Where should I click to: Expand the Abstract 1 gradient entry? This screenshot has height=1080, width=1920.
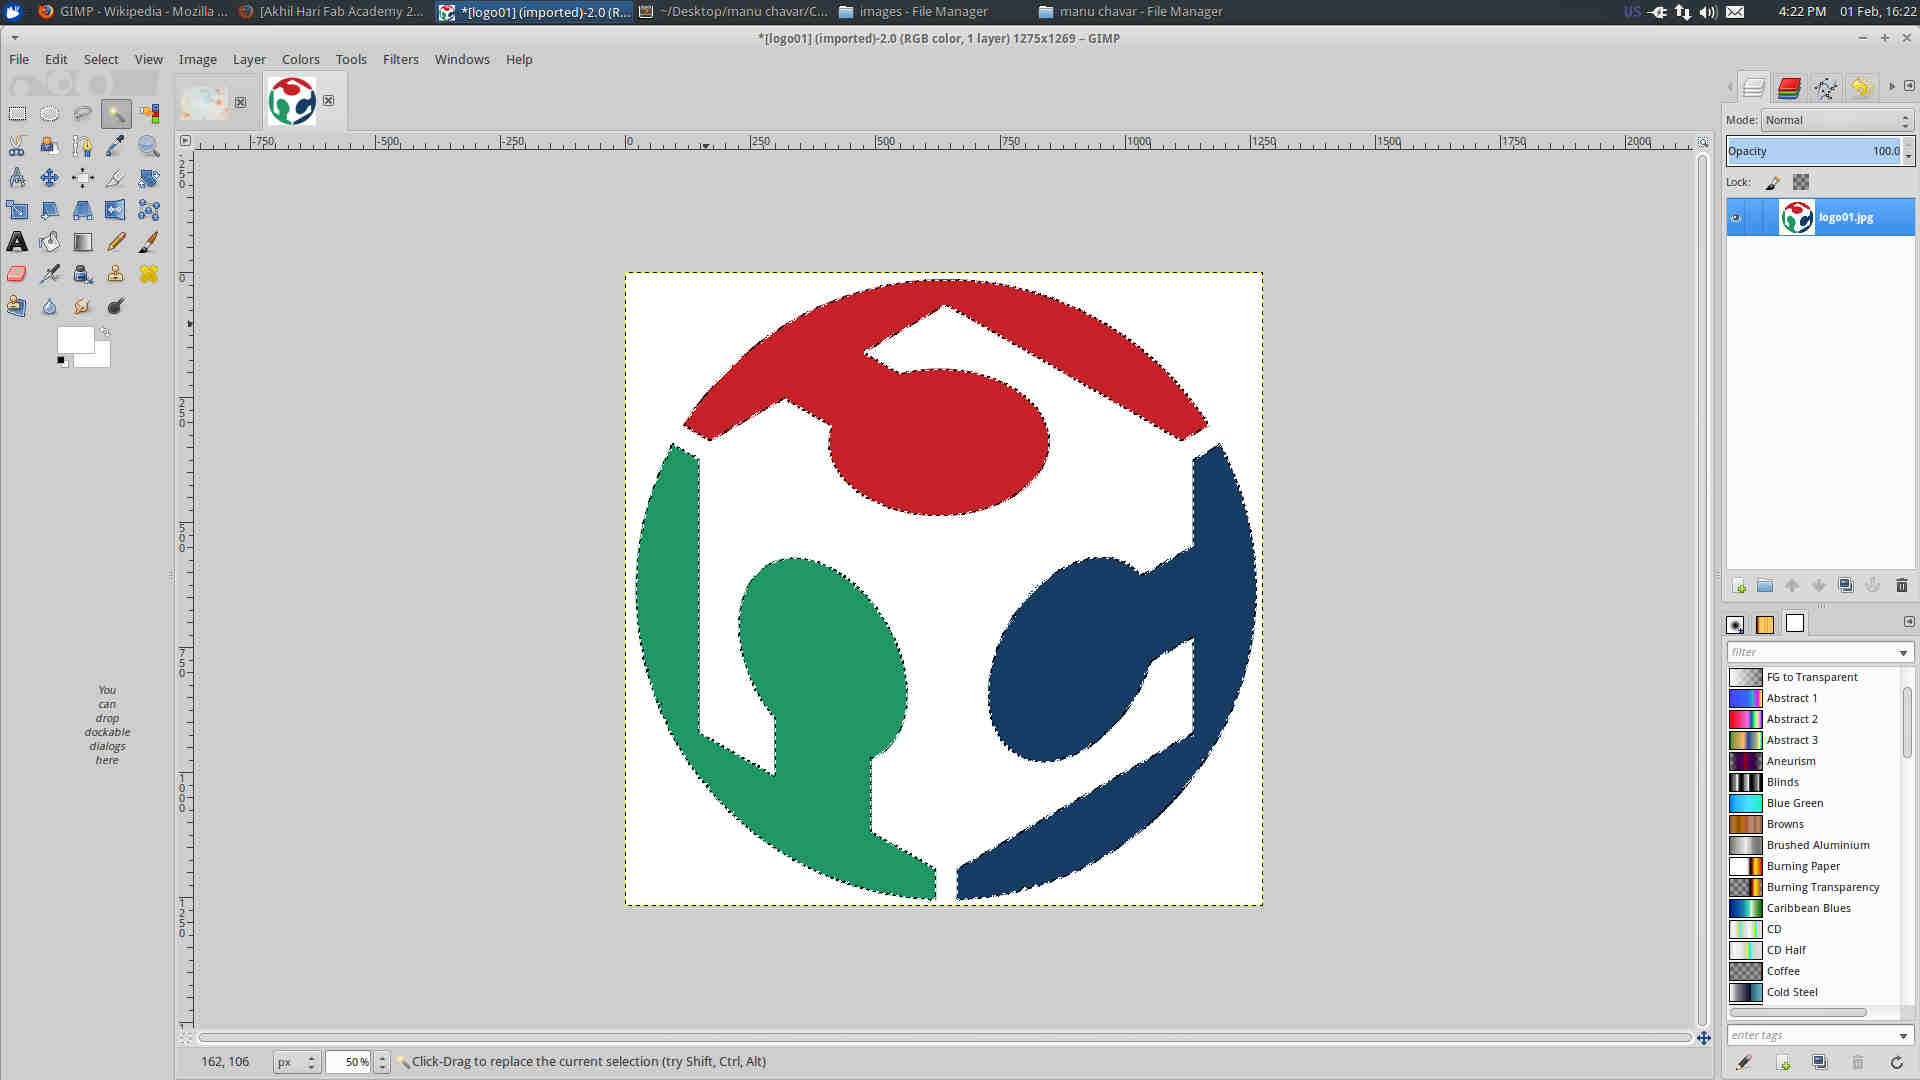coord(1820,698)
